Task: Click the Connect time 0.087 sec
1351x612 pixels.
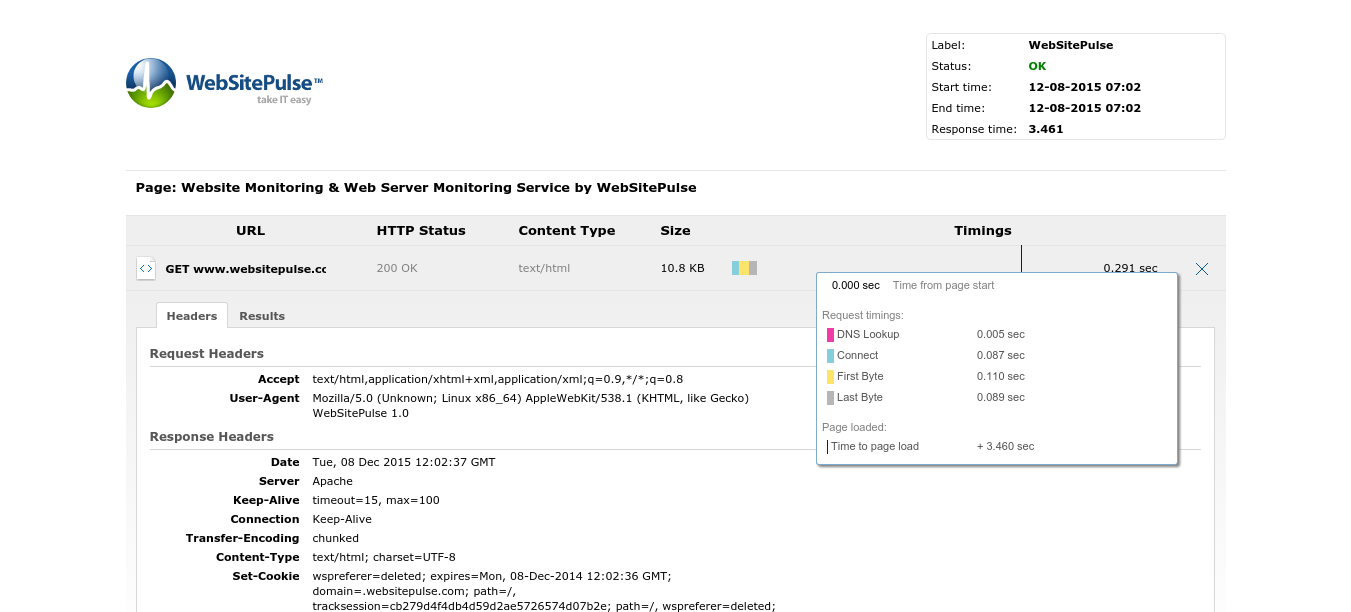Action: click(x=1001, y=355)
